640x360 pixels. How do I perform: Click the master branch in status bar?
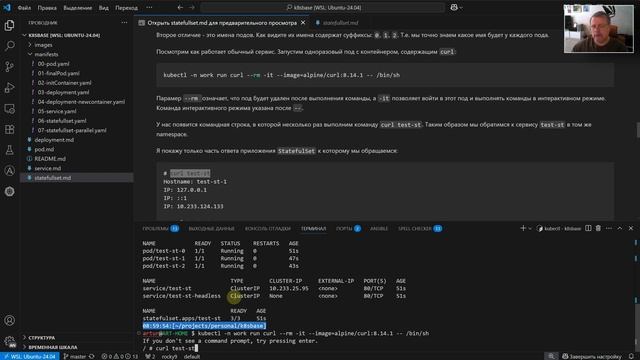pos(75,356)
